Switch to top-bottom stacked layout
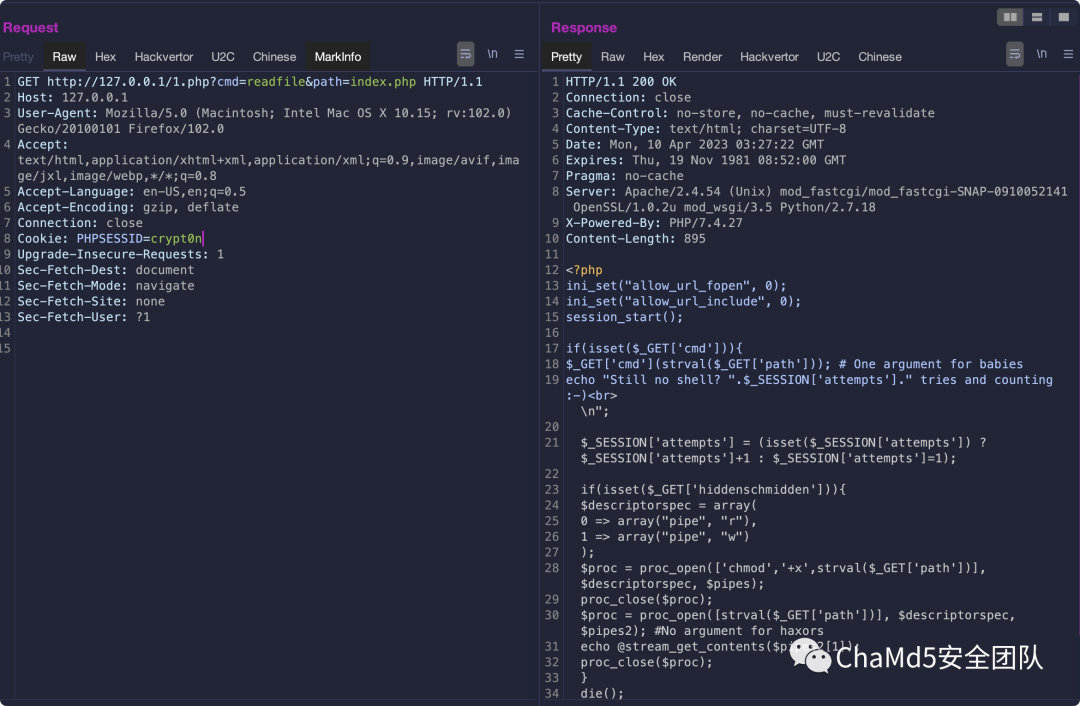The height and width of the screenshot is (706, 1080). [x=1037, y=17]
